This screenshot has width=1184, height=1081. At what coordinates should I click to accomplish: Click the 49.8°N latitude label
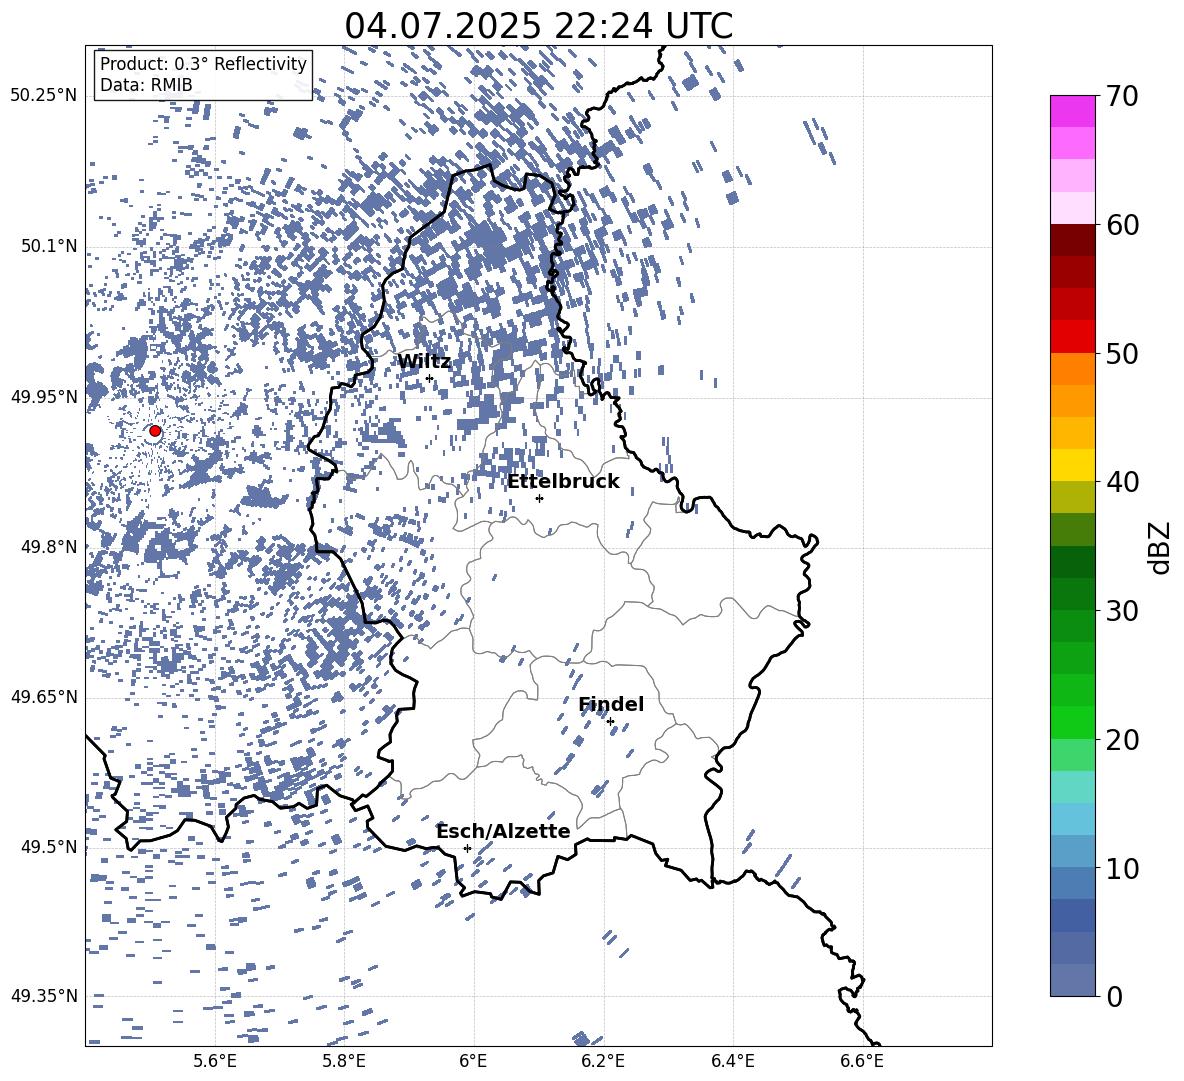[x=49, y=547]
